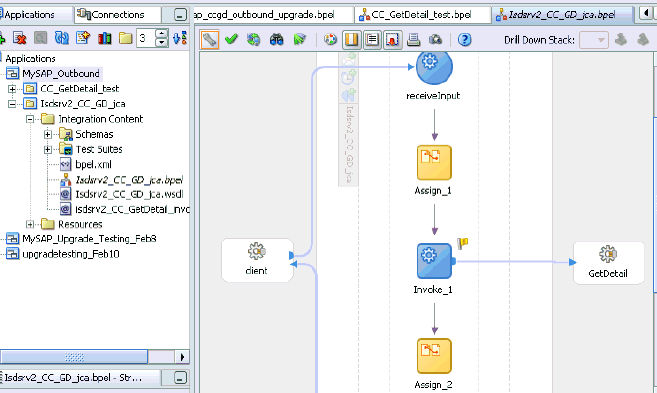The height and width of the screenshot is (393, 657).
Task: Select the receiveInput activity icon
Action: pos(434,67)
